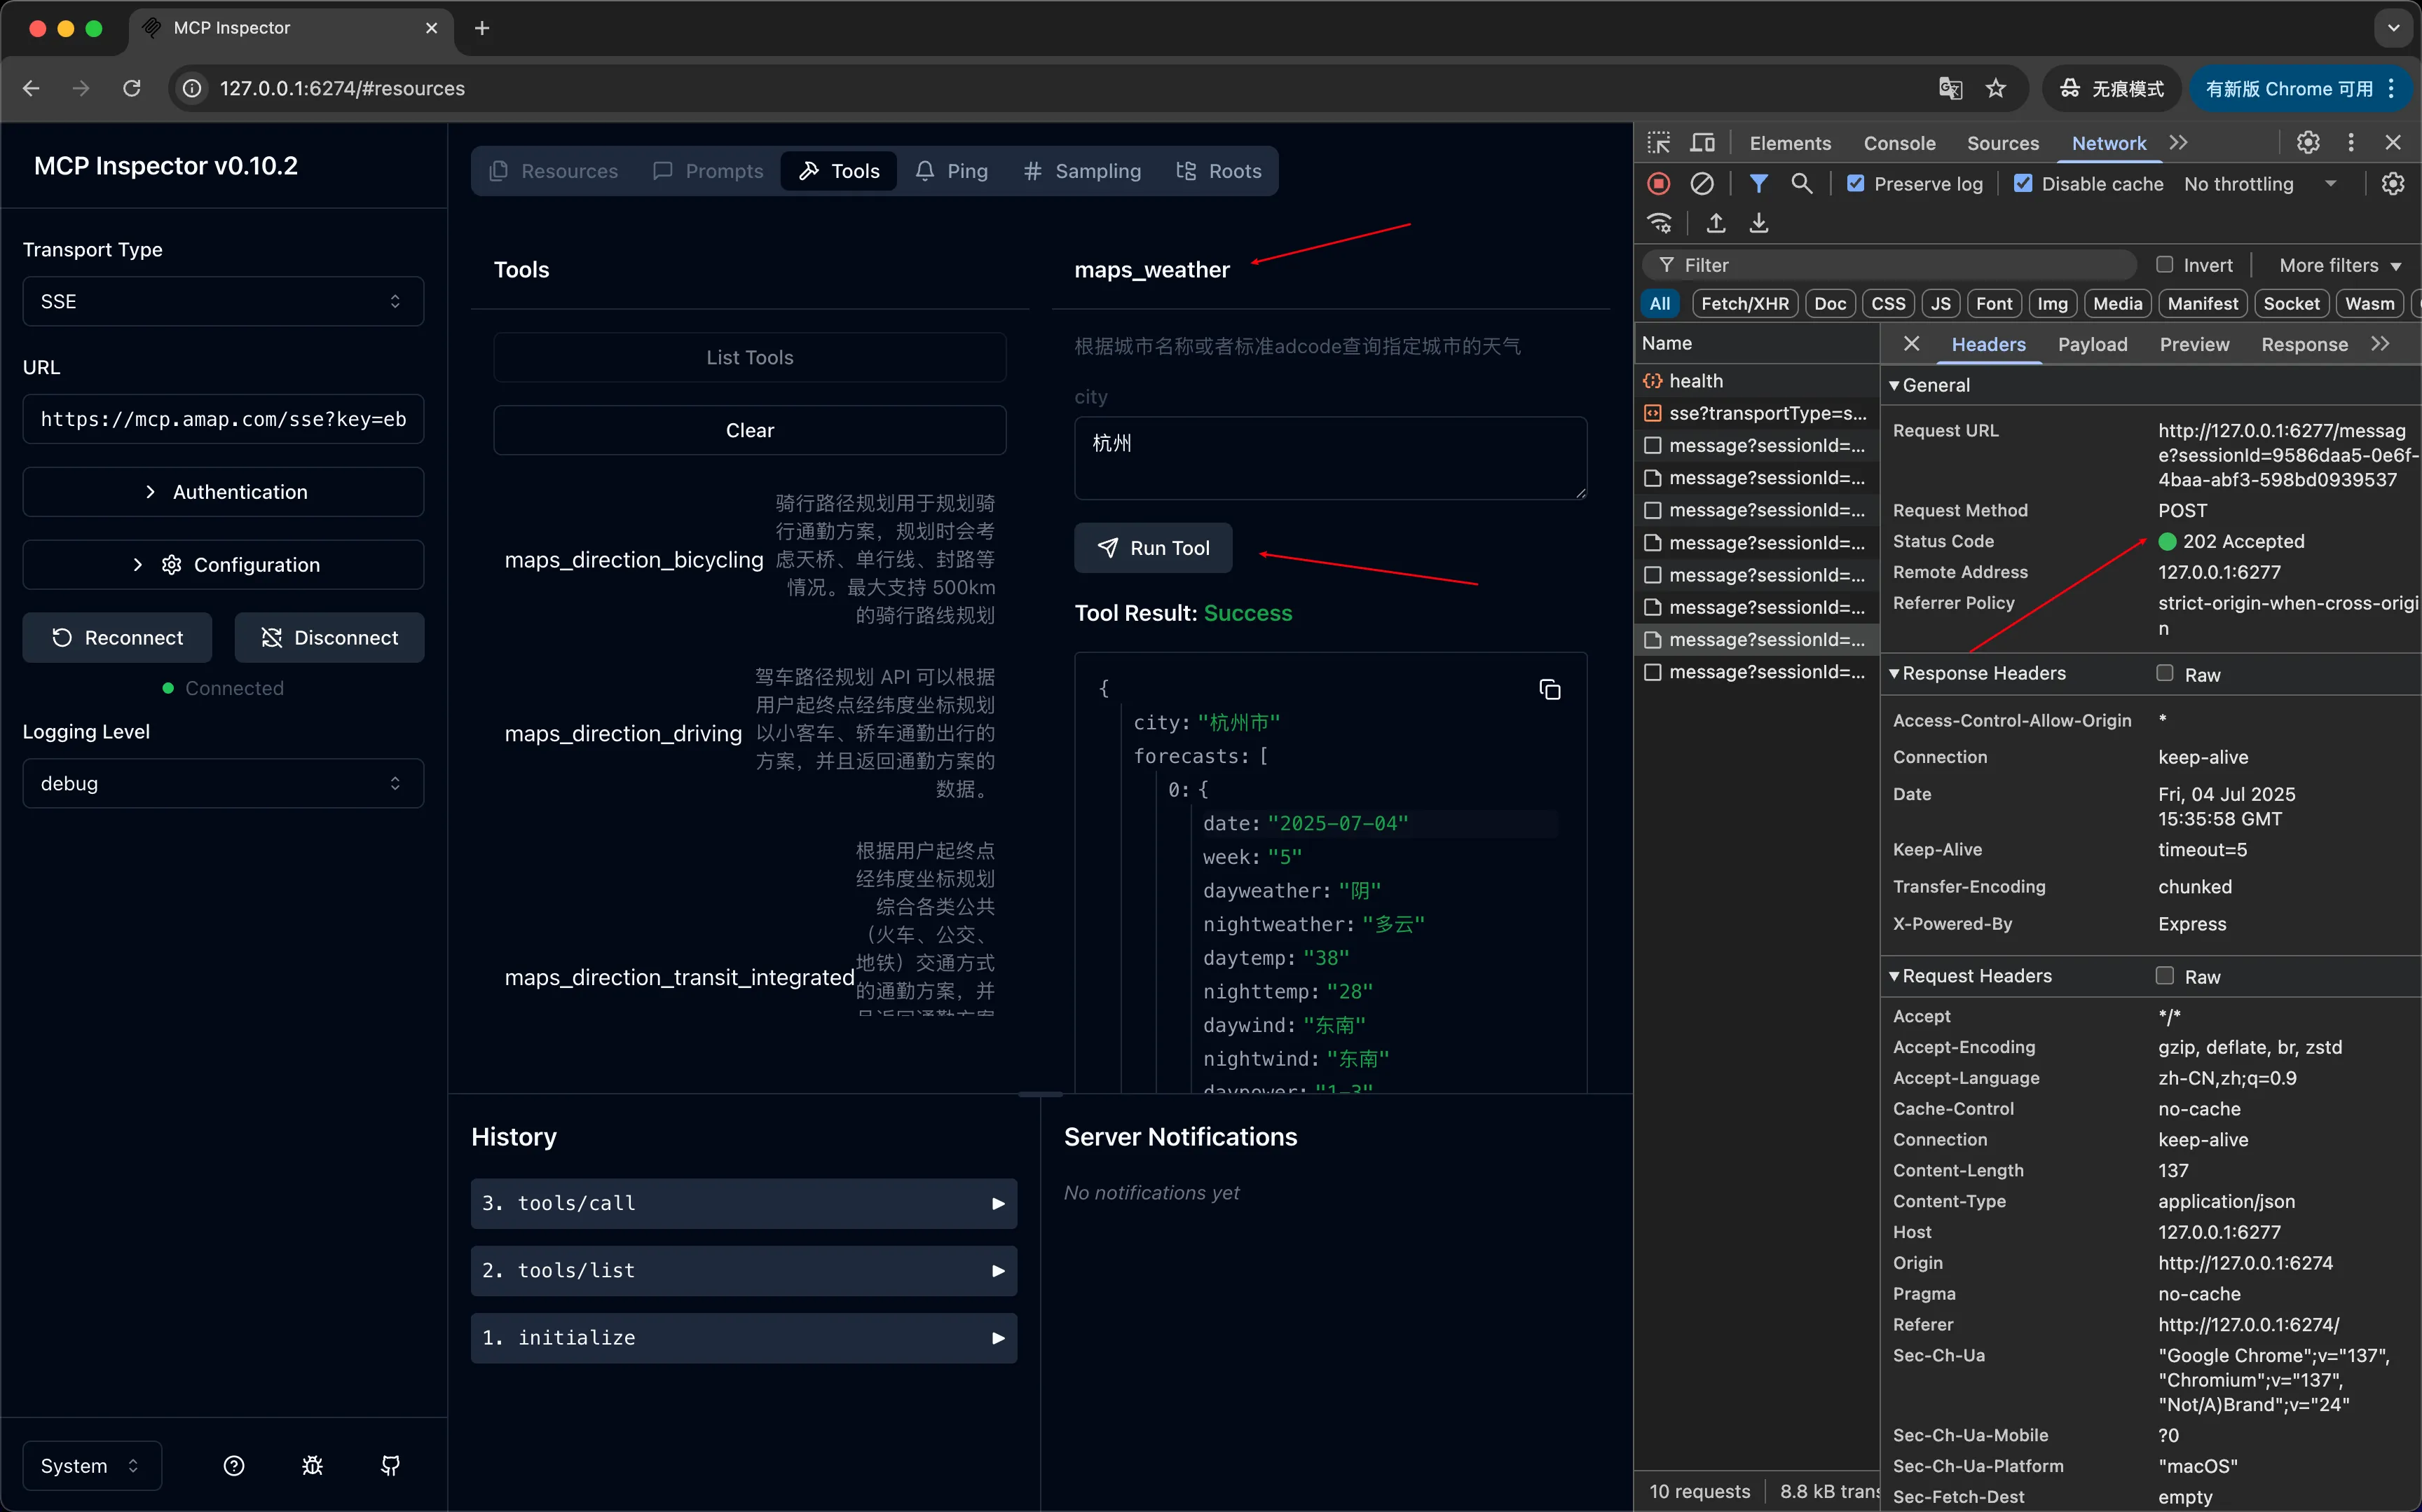Click site info icon in address bar
Screen dimensions: 2422x1512
pos(192,88)
